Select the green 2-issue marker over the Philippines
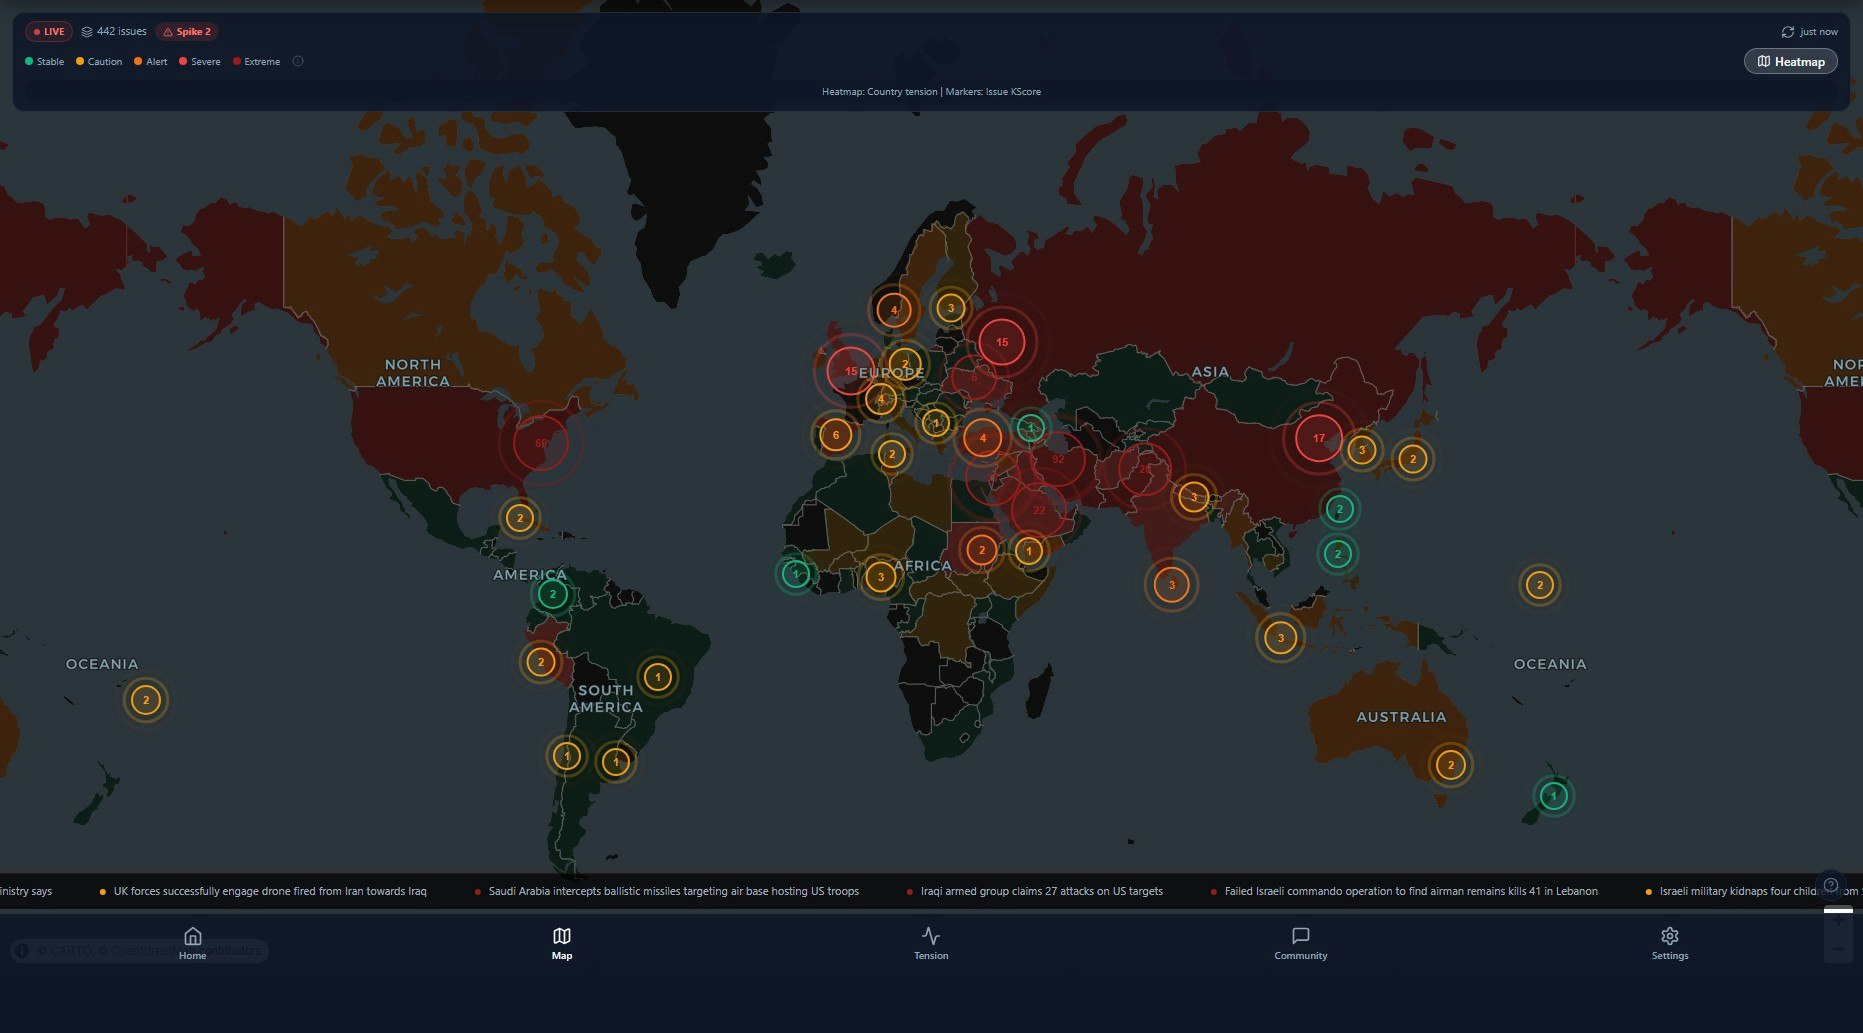The height and width of the screenshot is (1033, 1863). 1338,554
